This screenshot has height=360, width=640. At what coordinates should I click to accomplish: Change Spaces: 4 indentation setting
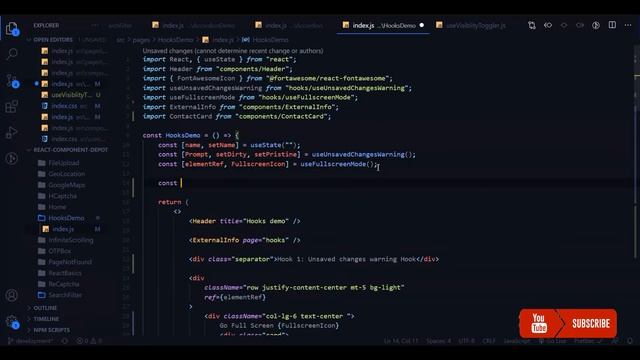coord(439,341)
